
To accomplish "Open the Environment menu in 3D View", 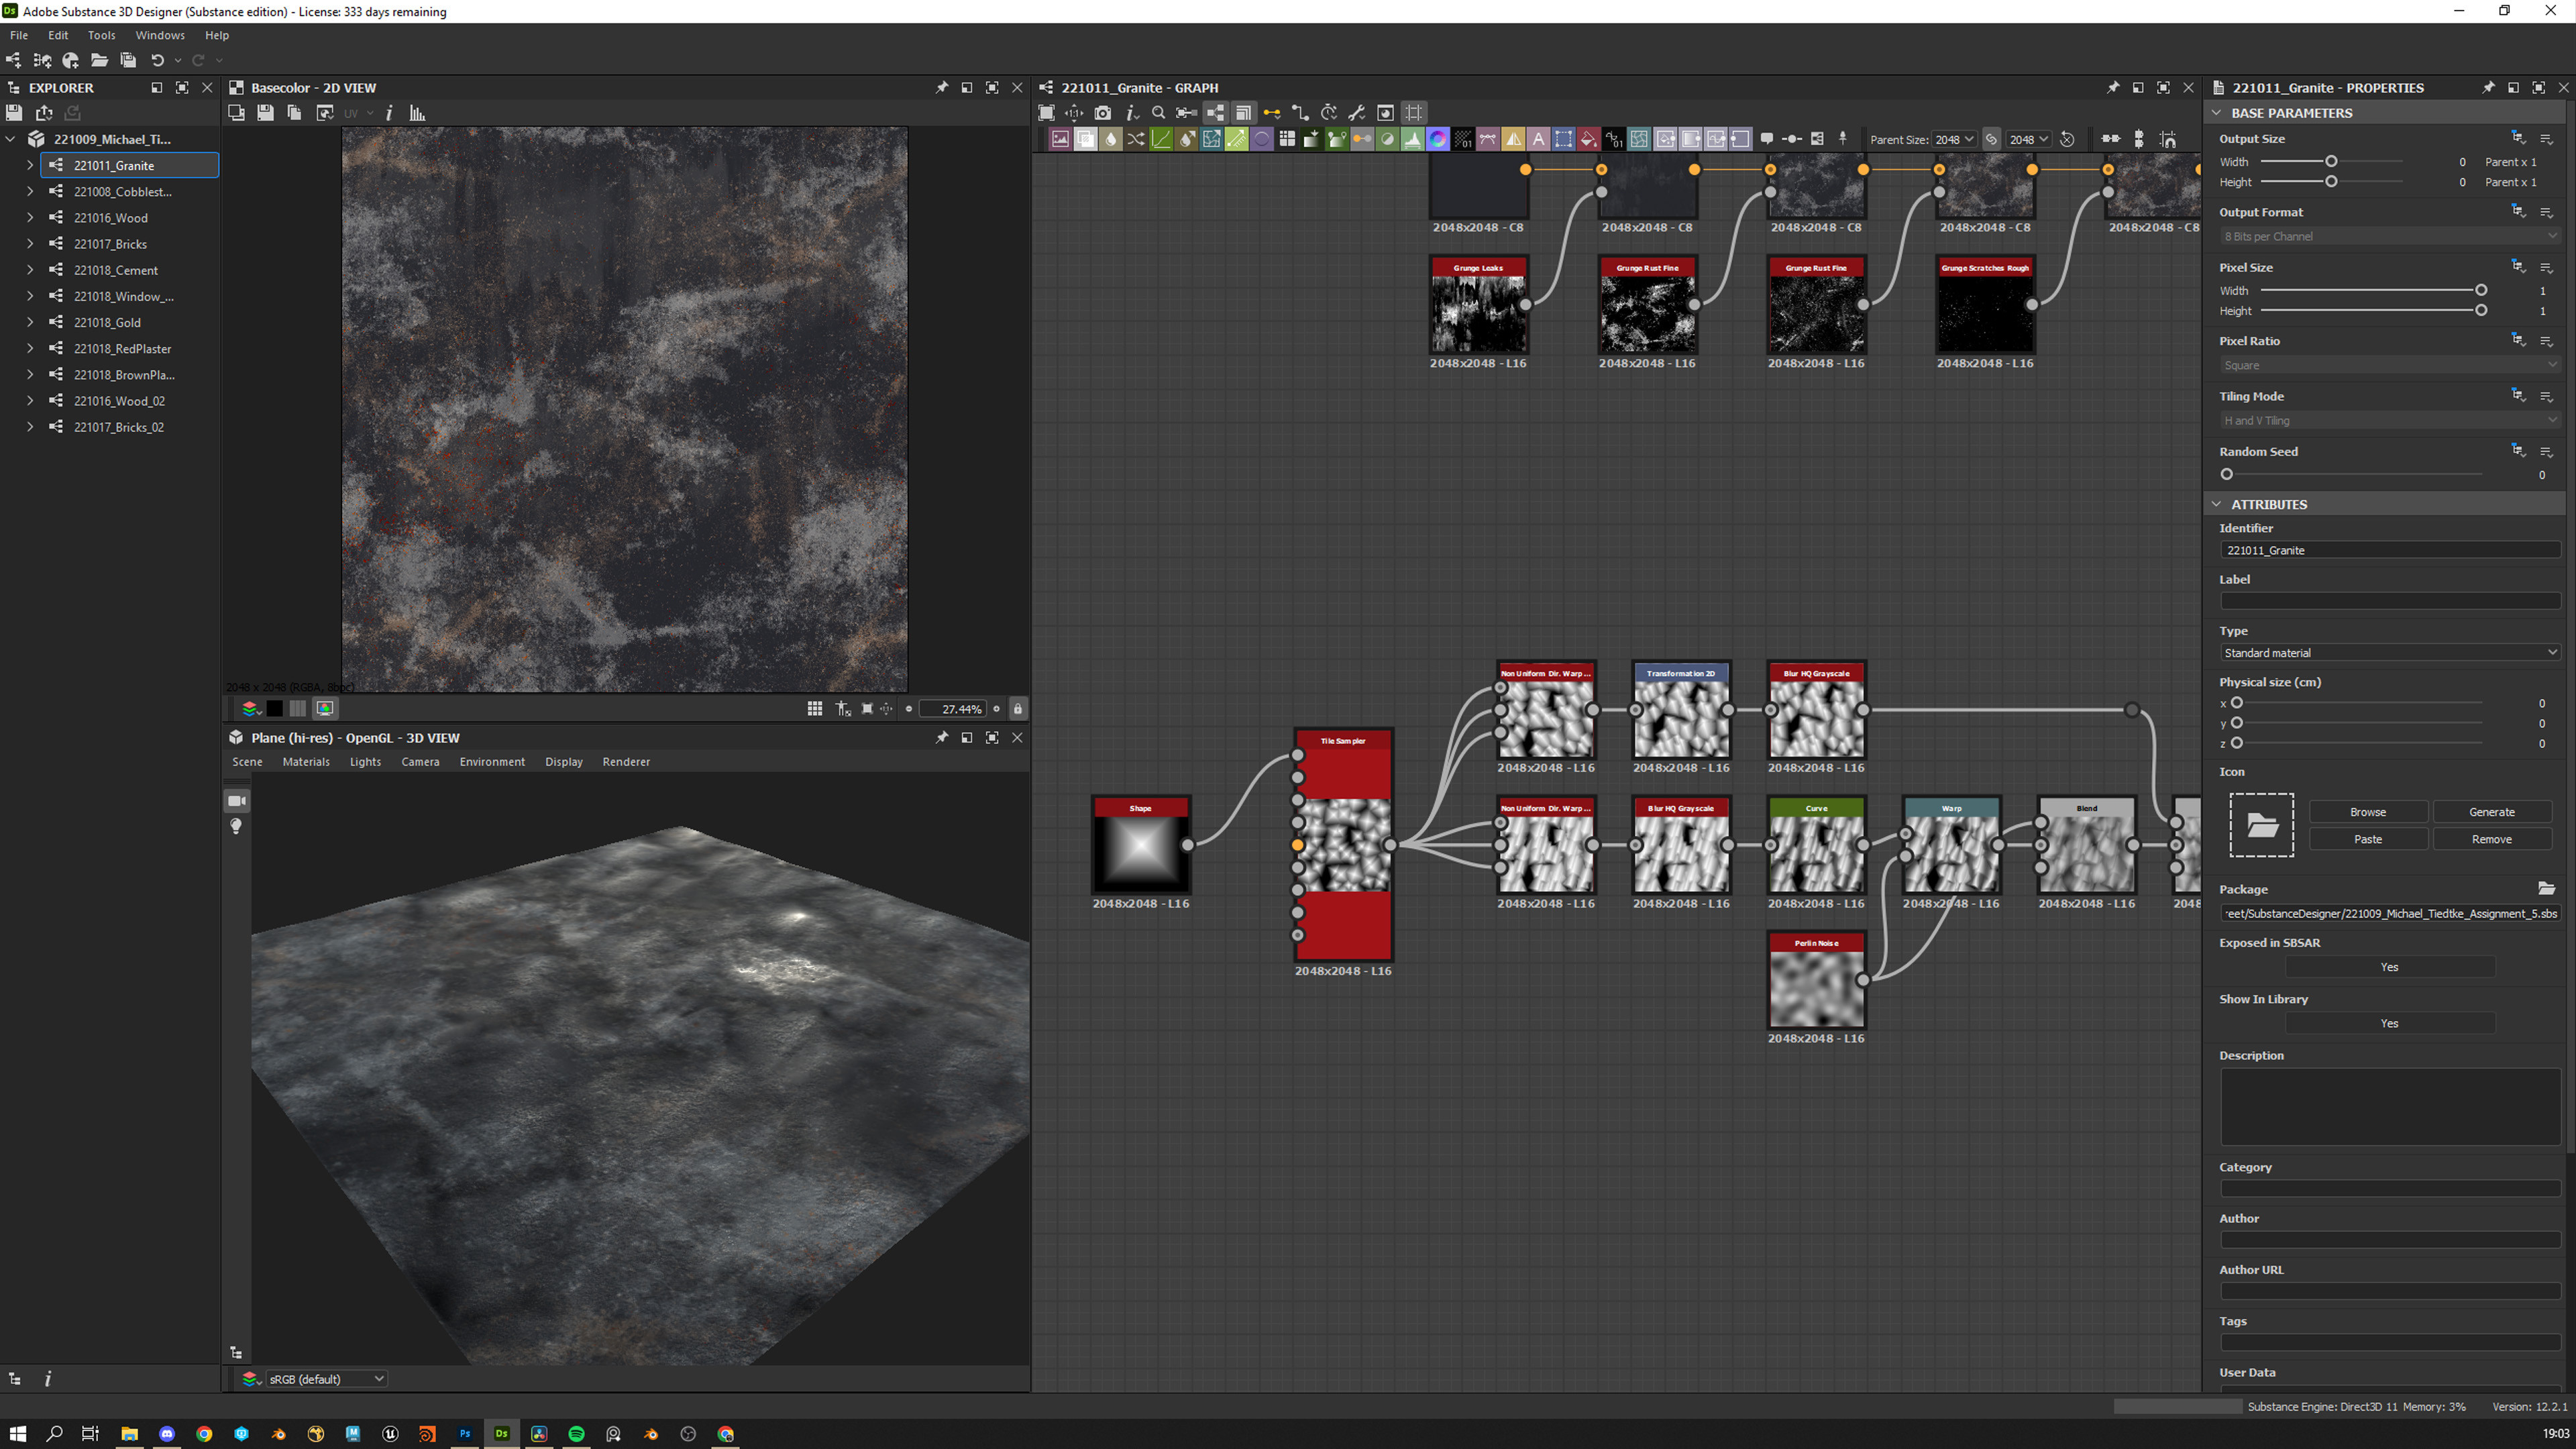I will click(x=491, y=762).
